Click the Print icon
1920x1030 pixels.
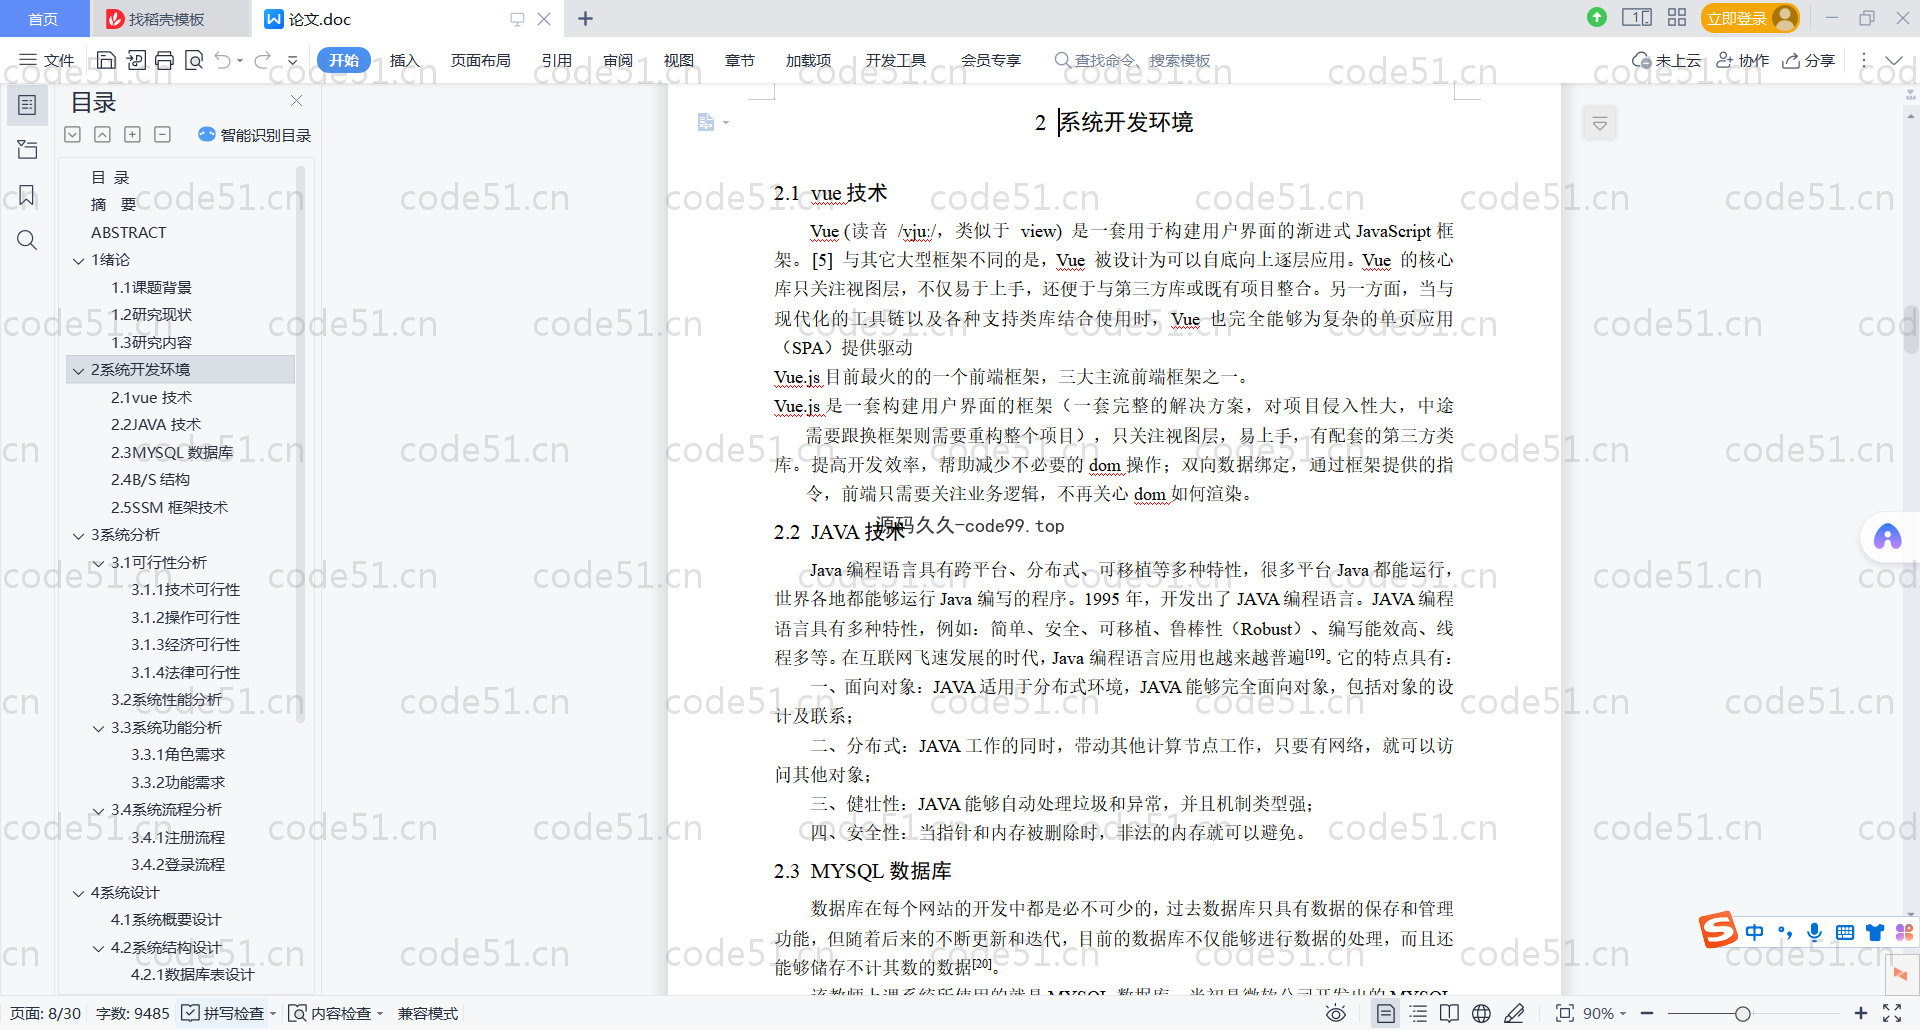click(x=165, y=60)
